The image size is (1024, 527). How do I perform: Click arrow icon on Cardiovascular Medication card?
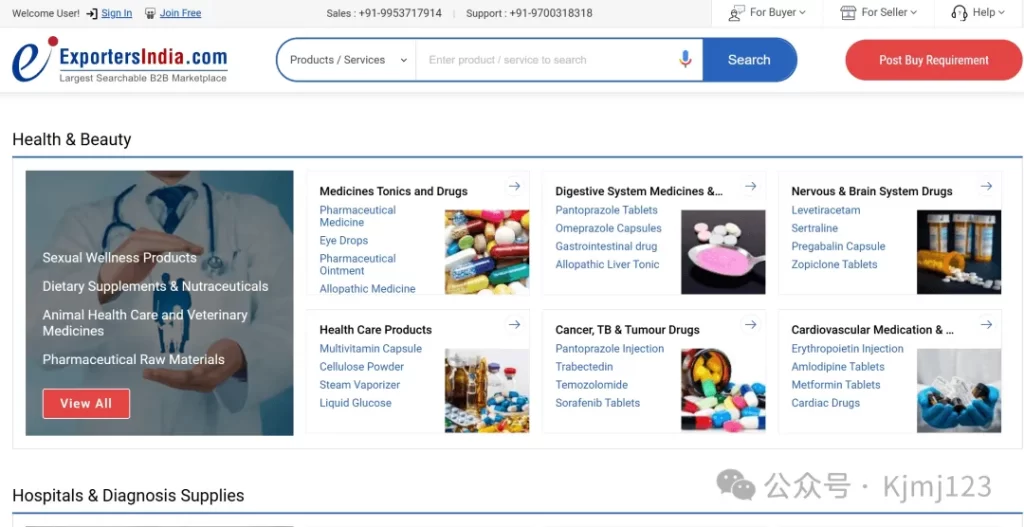point(986,325)
